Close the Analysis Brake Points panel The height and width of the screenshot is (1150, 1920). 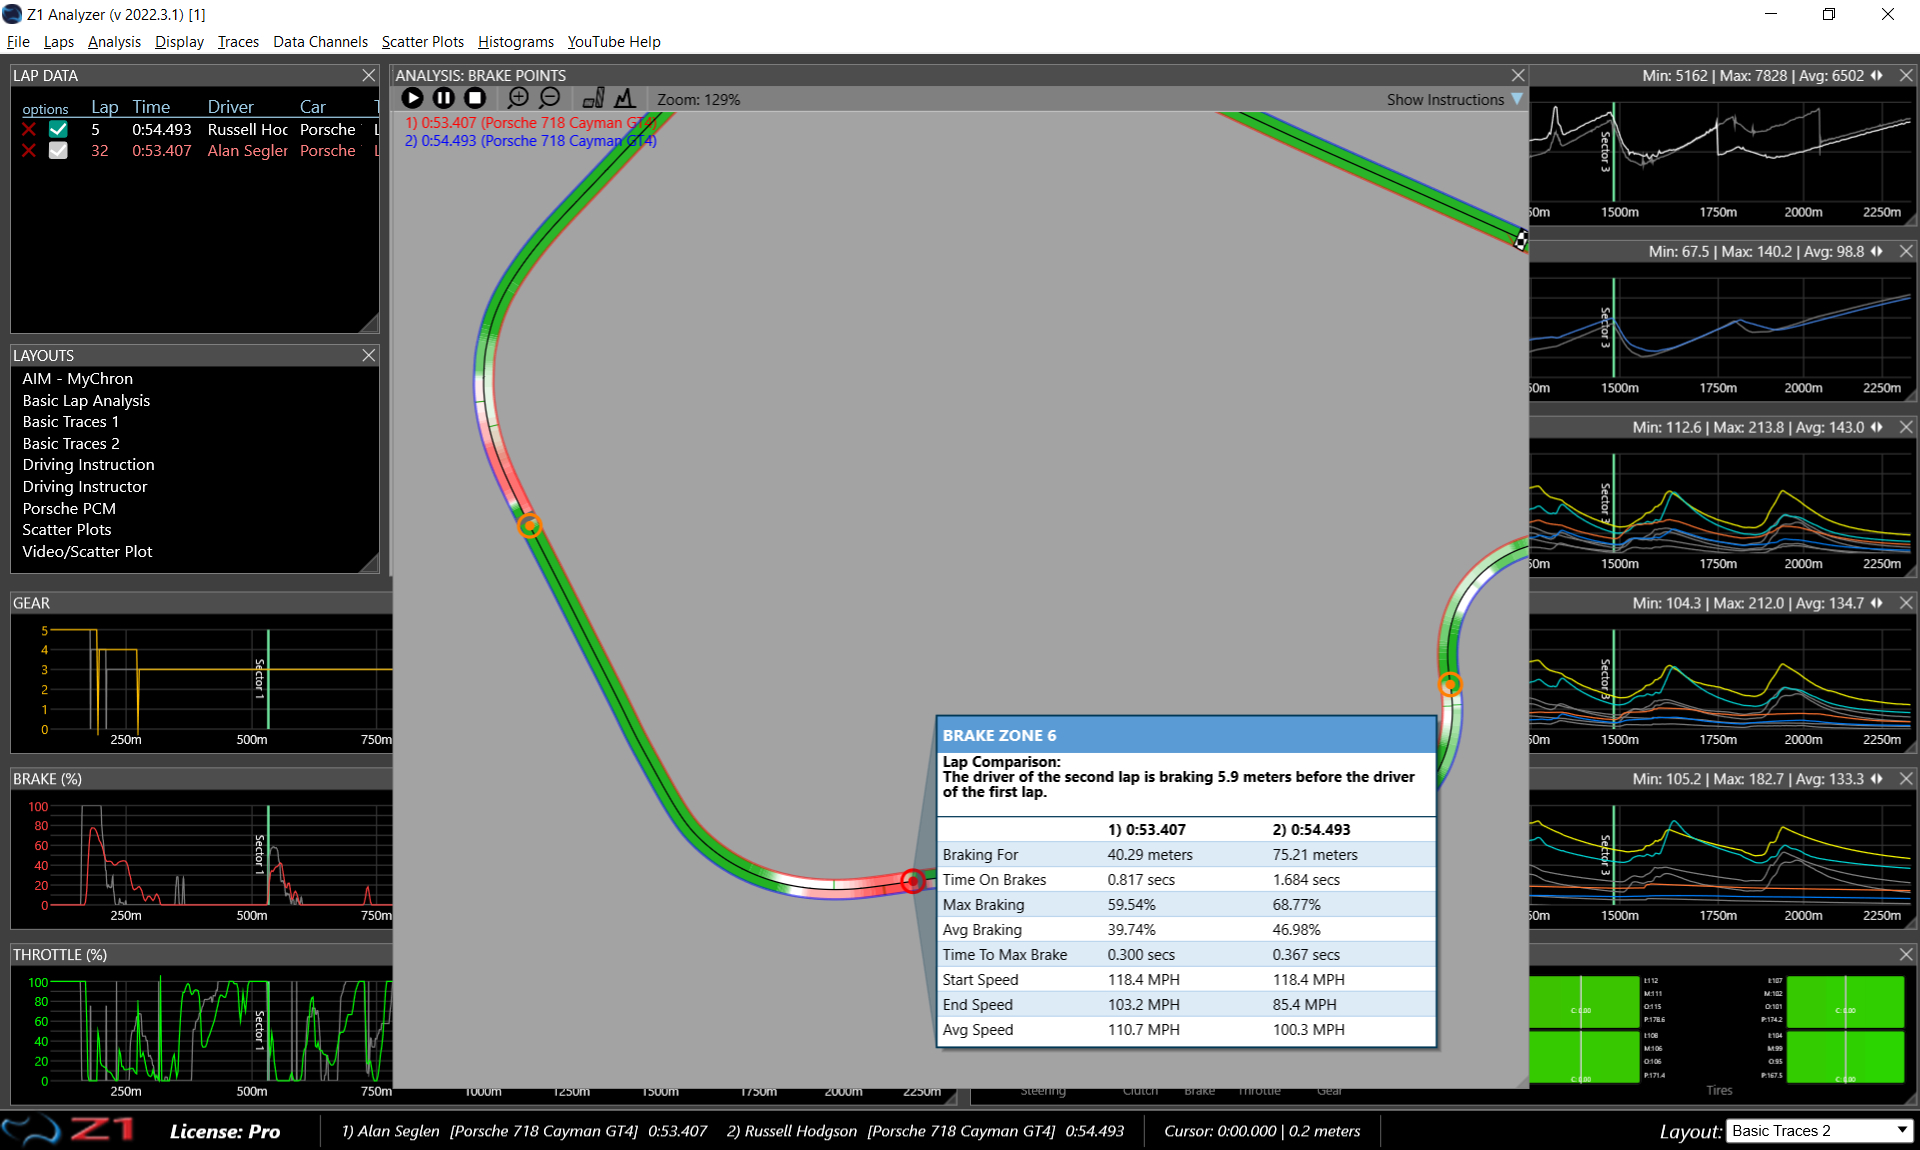1518,75
